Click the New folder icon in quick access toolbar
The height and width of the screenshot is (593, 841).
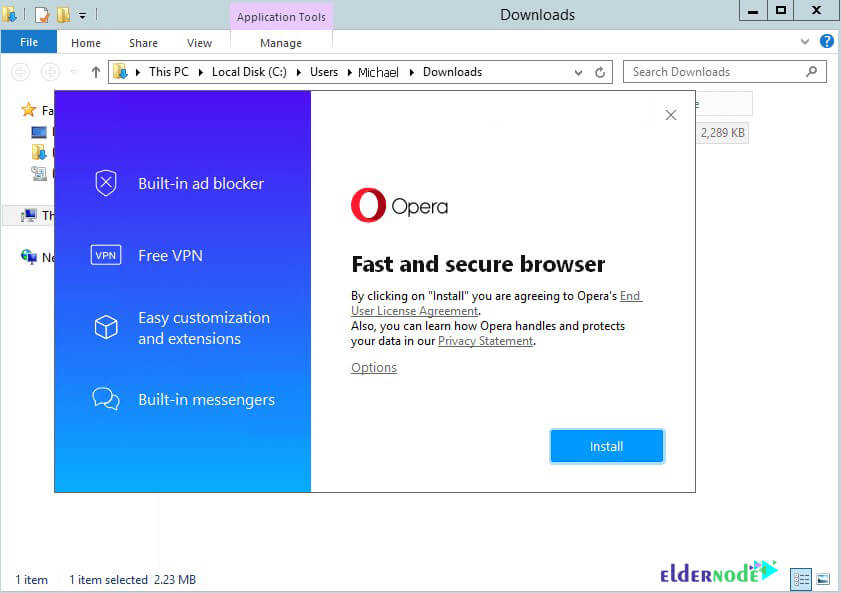[x=63, y=14]
